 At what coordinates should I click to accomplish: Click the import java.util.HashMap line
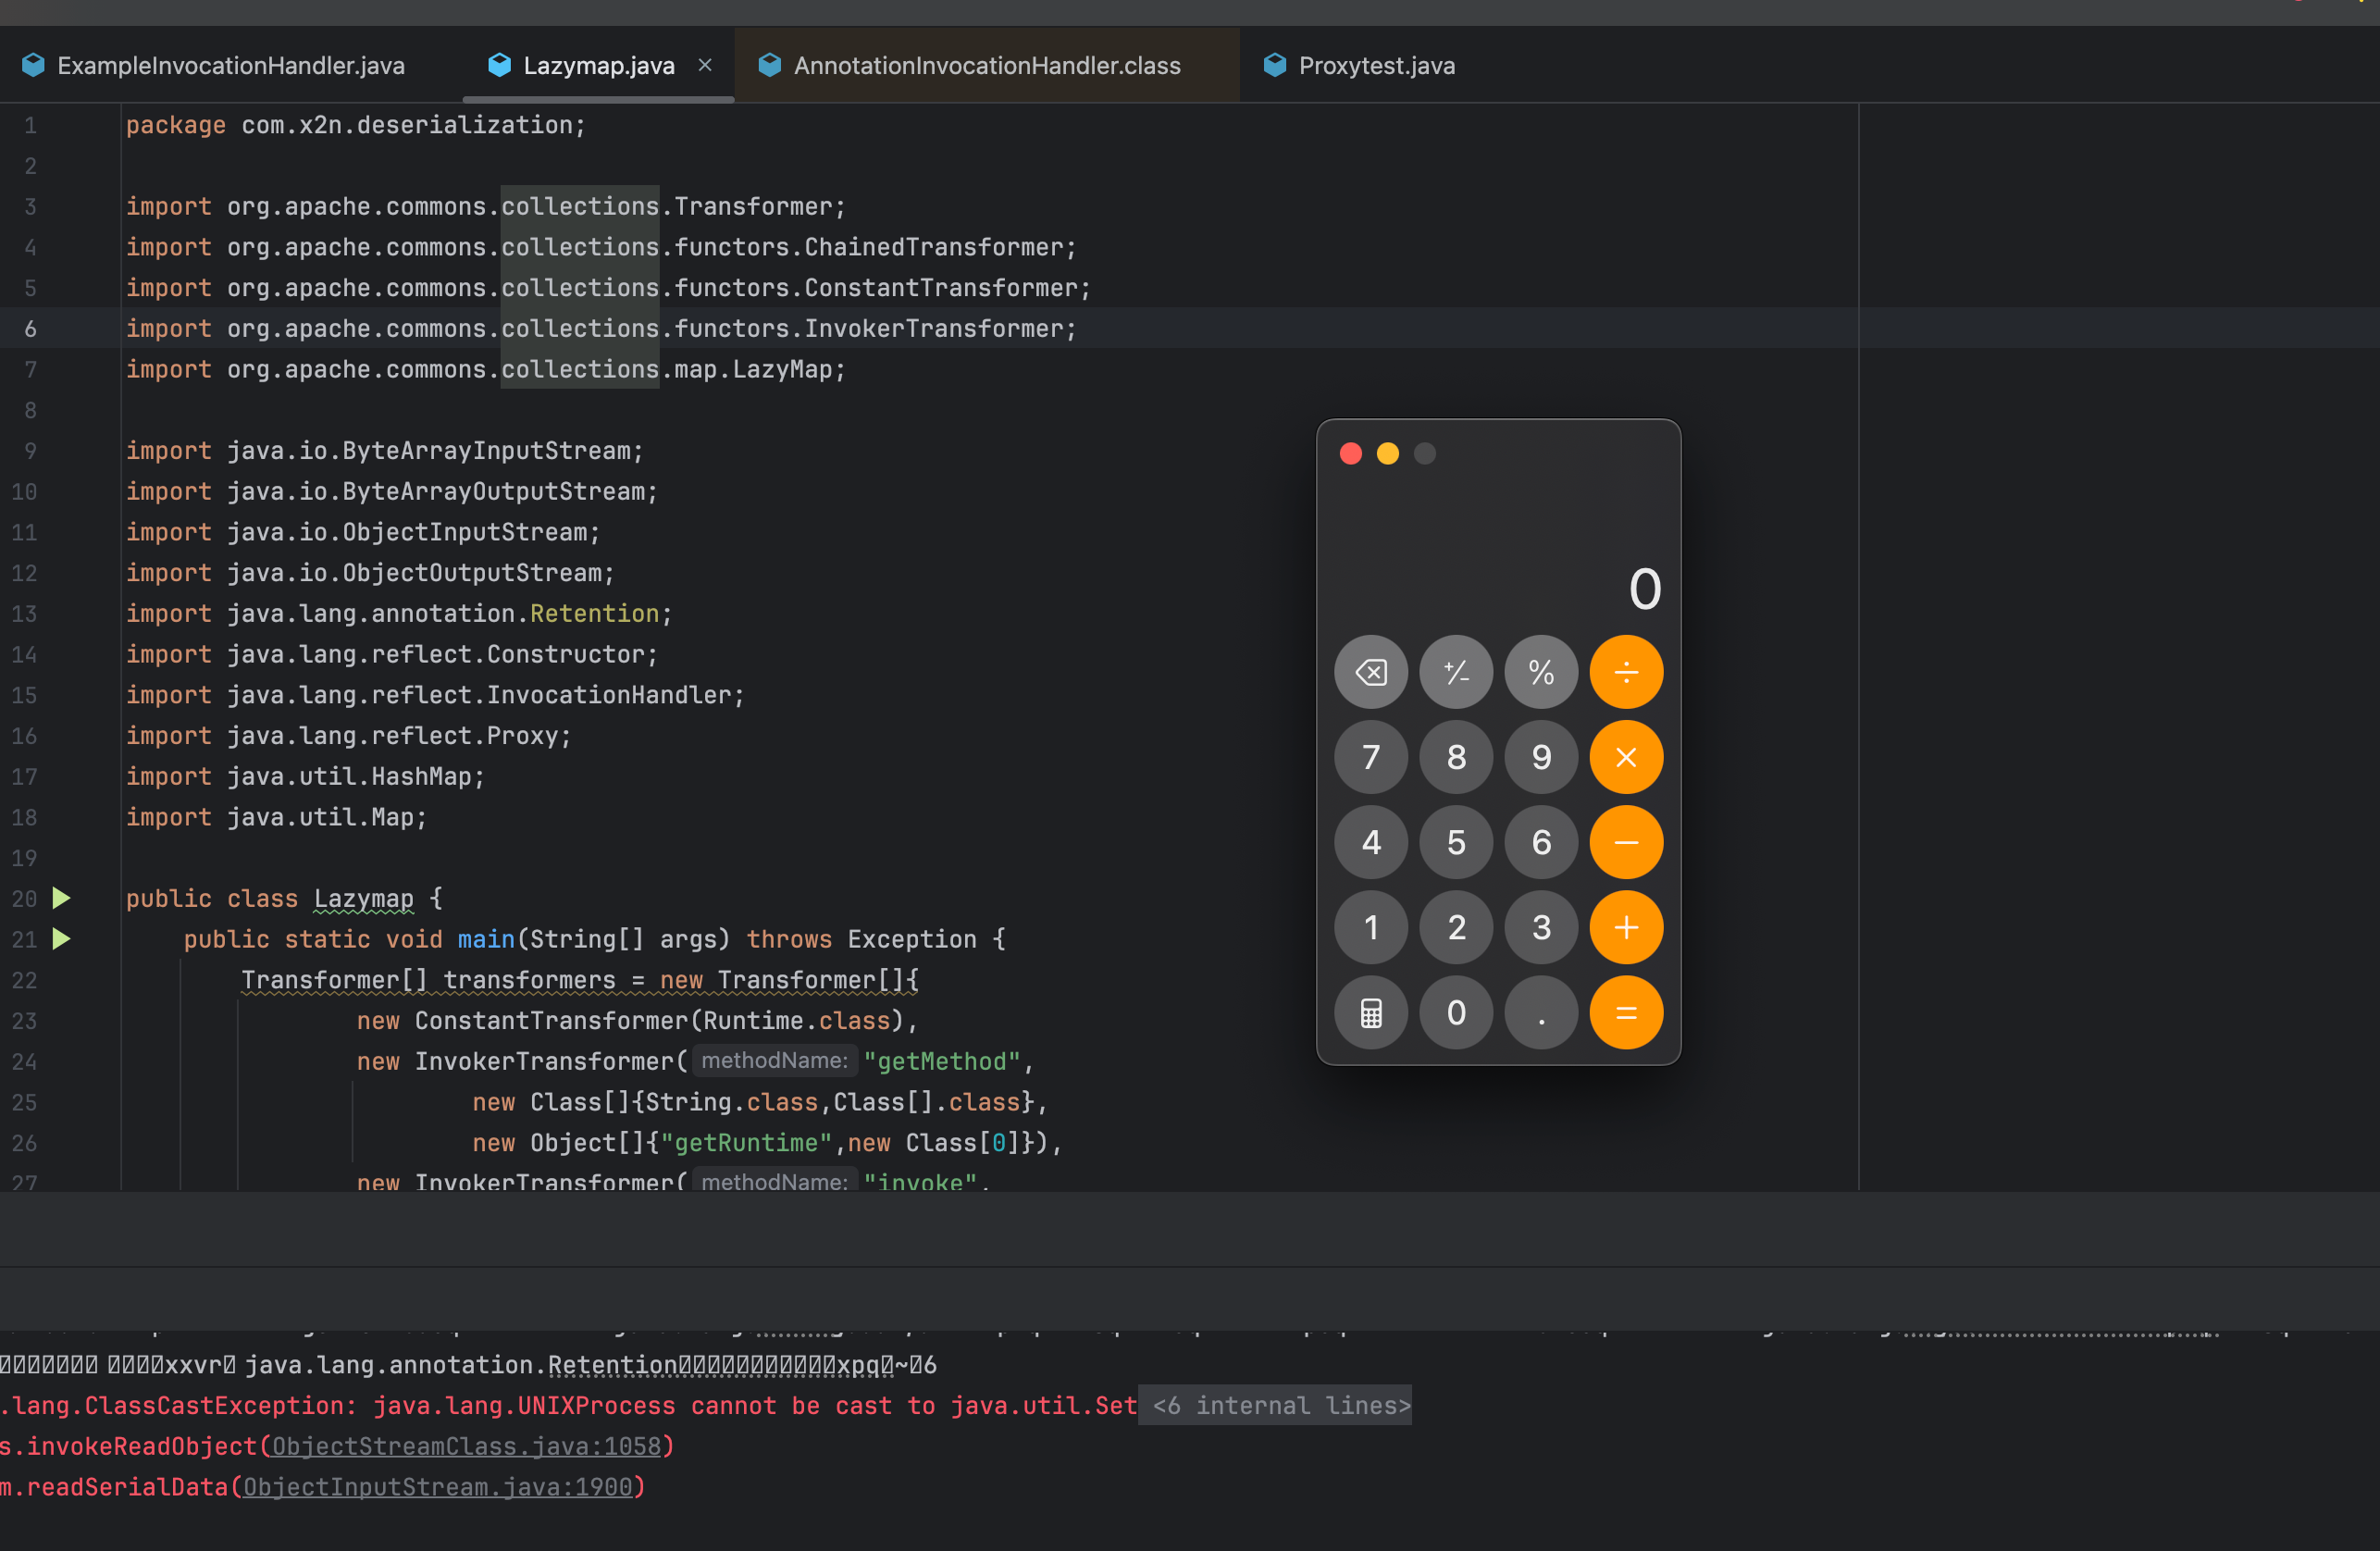(x=305, y=776)
